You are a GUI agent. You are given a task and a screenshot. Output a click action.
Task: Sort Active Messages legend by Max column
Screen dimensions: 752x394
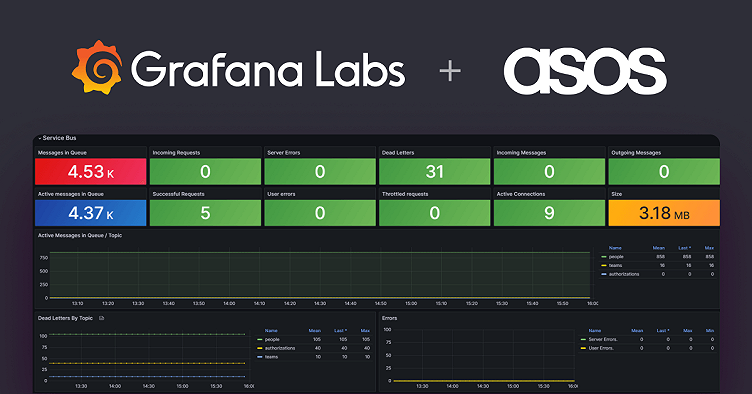pos(709,248)
